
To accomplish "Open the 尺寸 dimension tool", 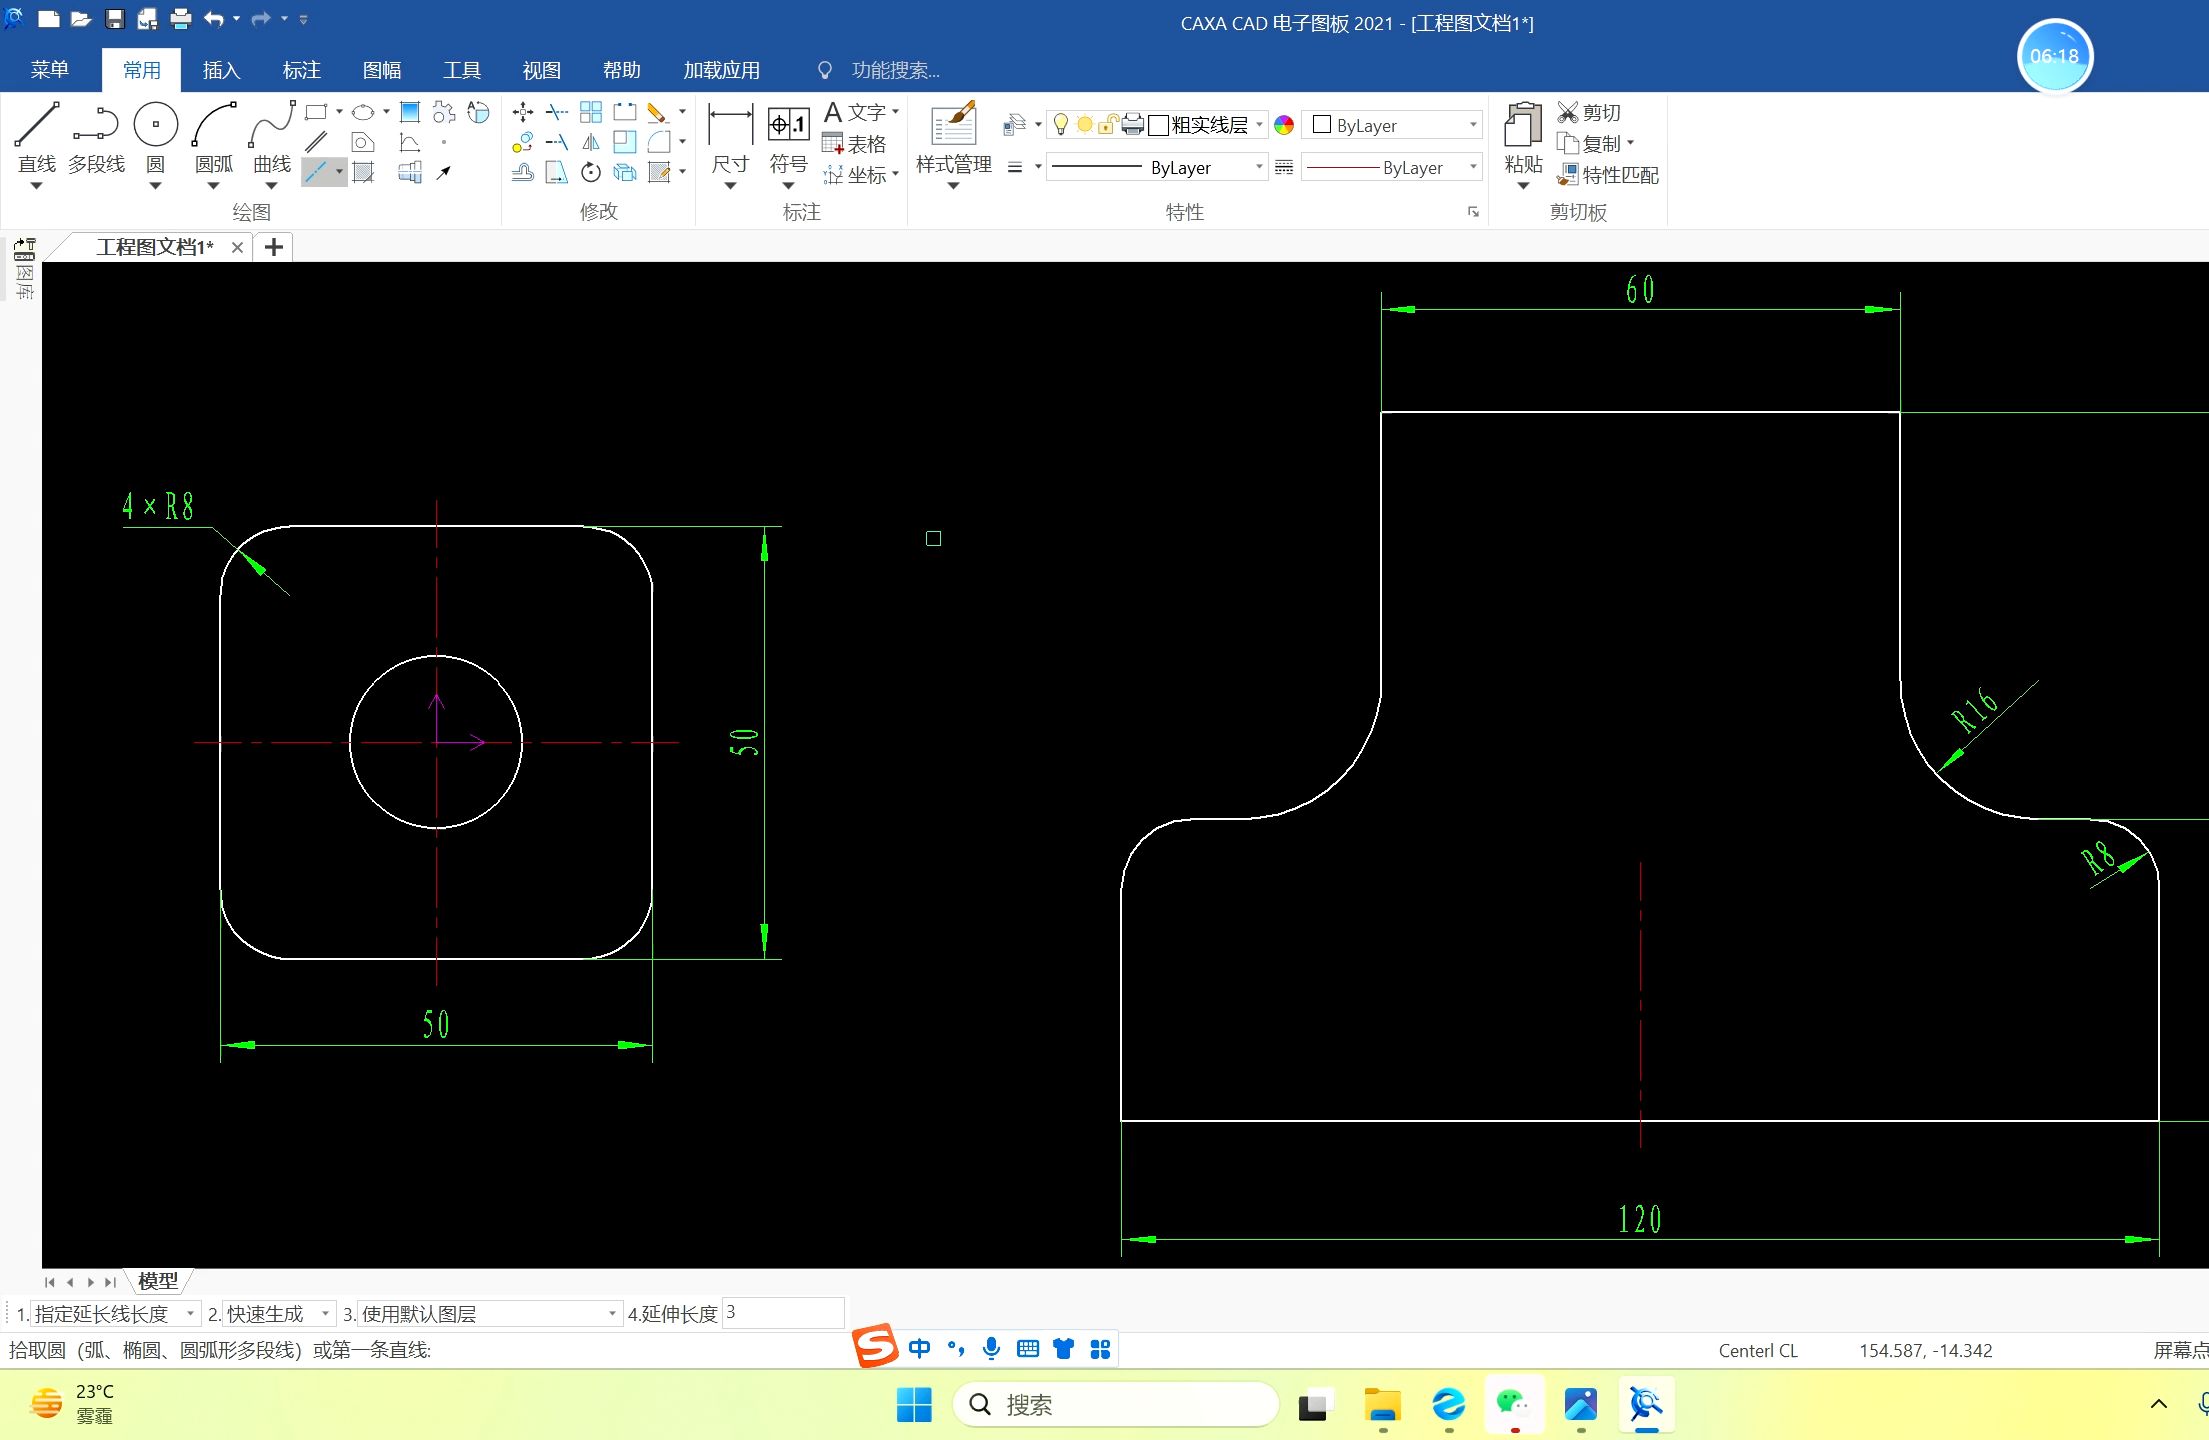I will [730, 143].
